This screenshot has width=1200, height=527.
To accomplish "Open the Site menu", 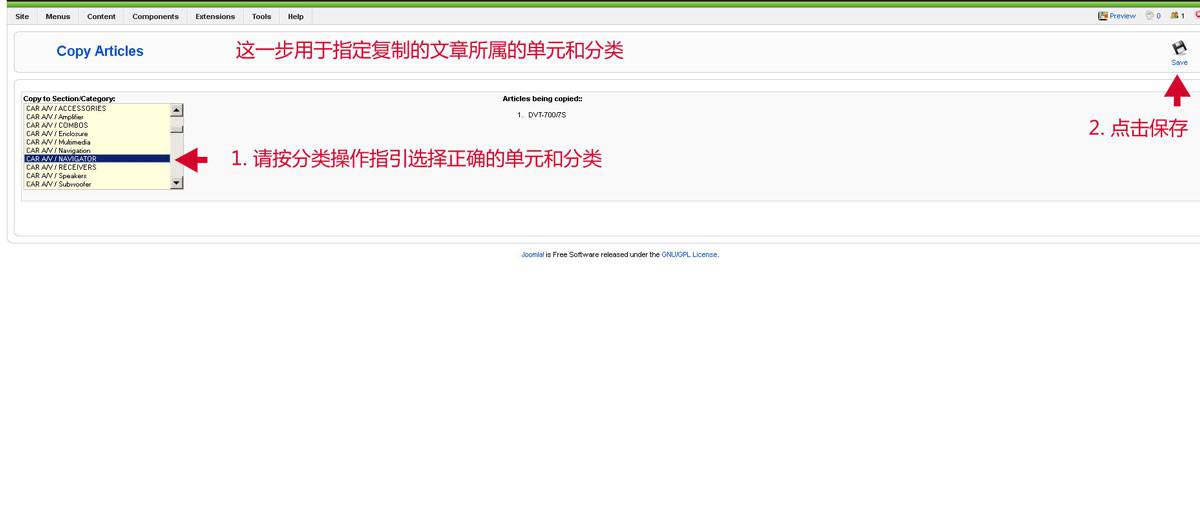I will (x=22, y=17).
